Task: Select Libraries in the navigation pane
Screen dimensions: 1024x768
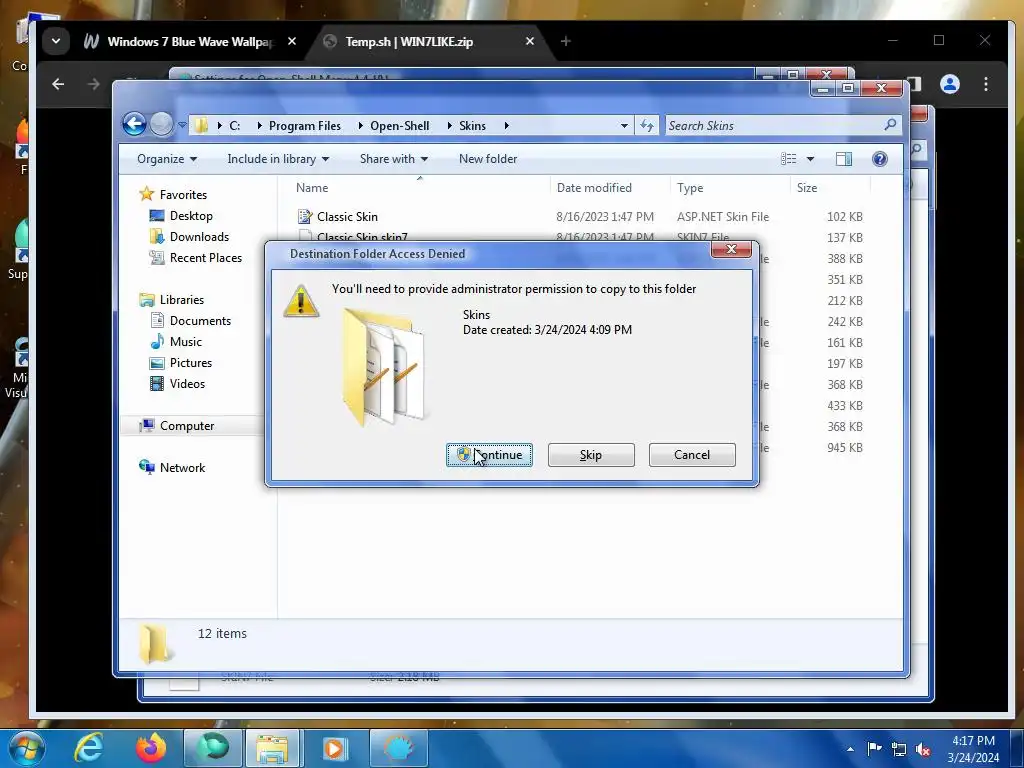Action: pyautogui.click(x=172, y=300)
